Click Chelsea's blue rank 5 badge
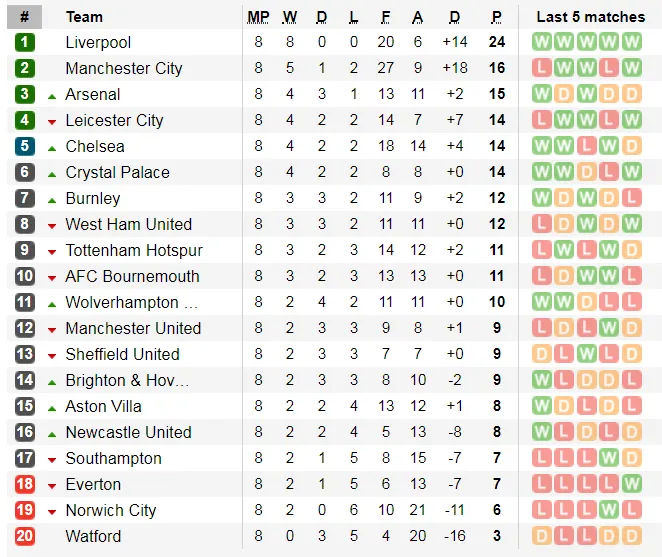This screenshot has height=557, width=662. click(25, 146)
